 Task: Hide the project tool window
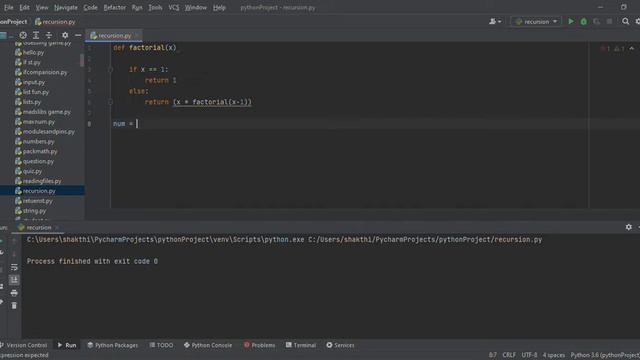(78, 36)
